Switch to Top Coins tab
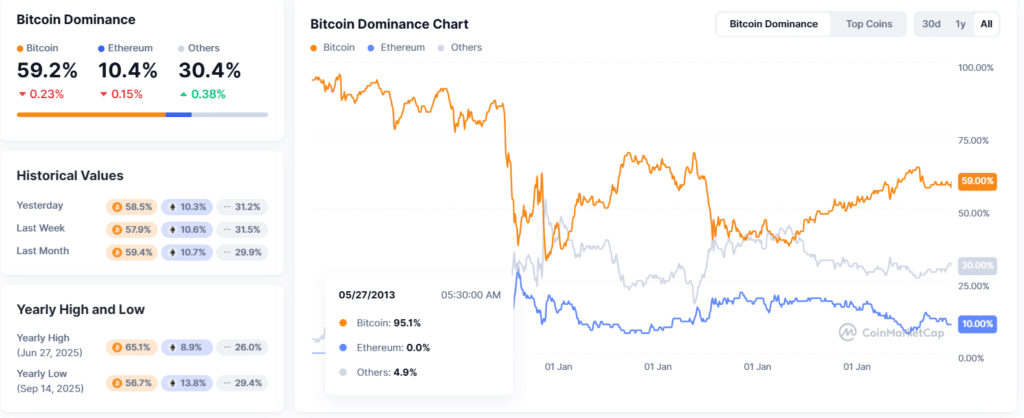The width and height of the screenshot is (1024, 418). 868,24
